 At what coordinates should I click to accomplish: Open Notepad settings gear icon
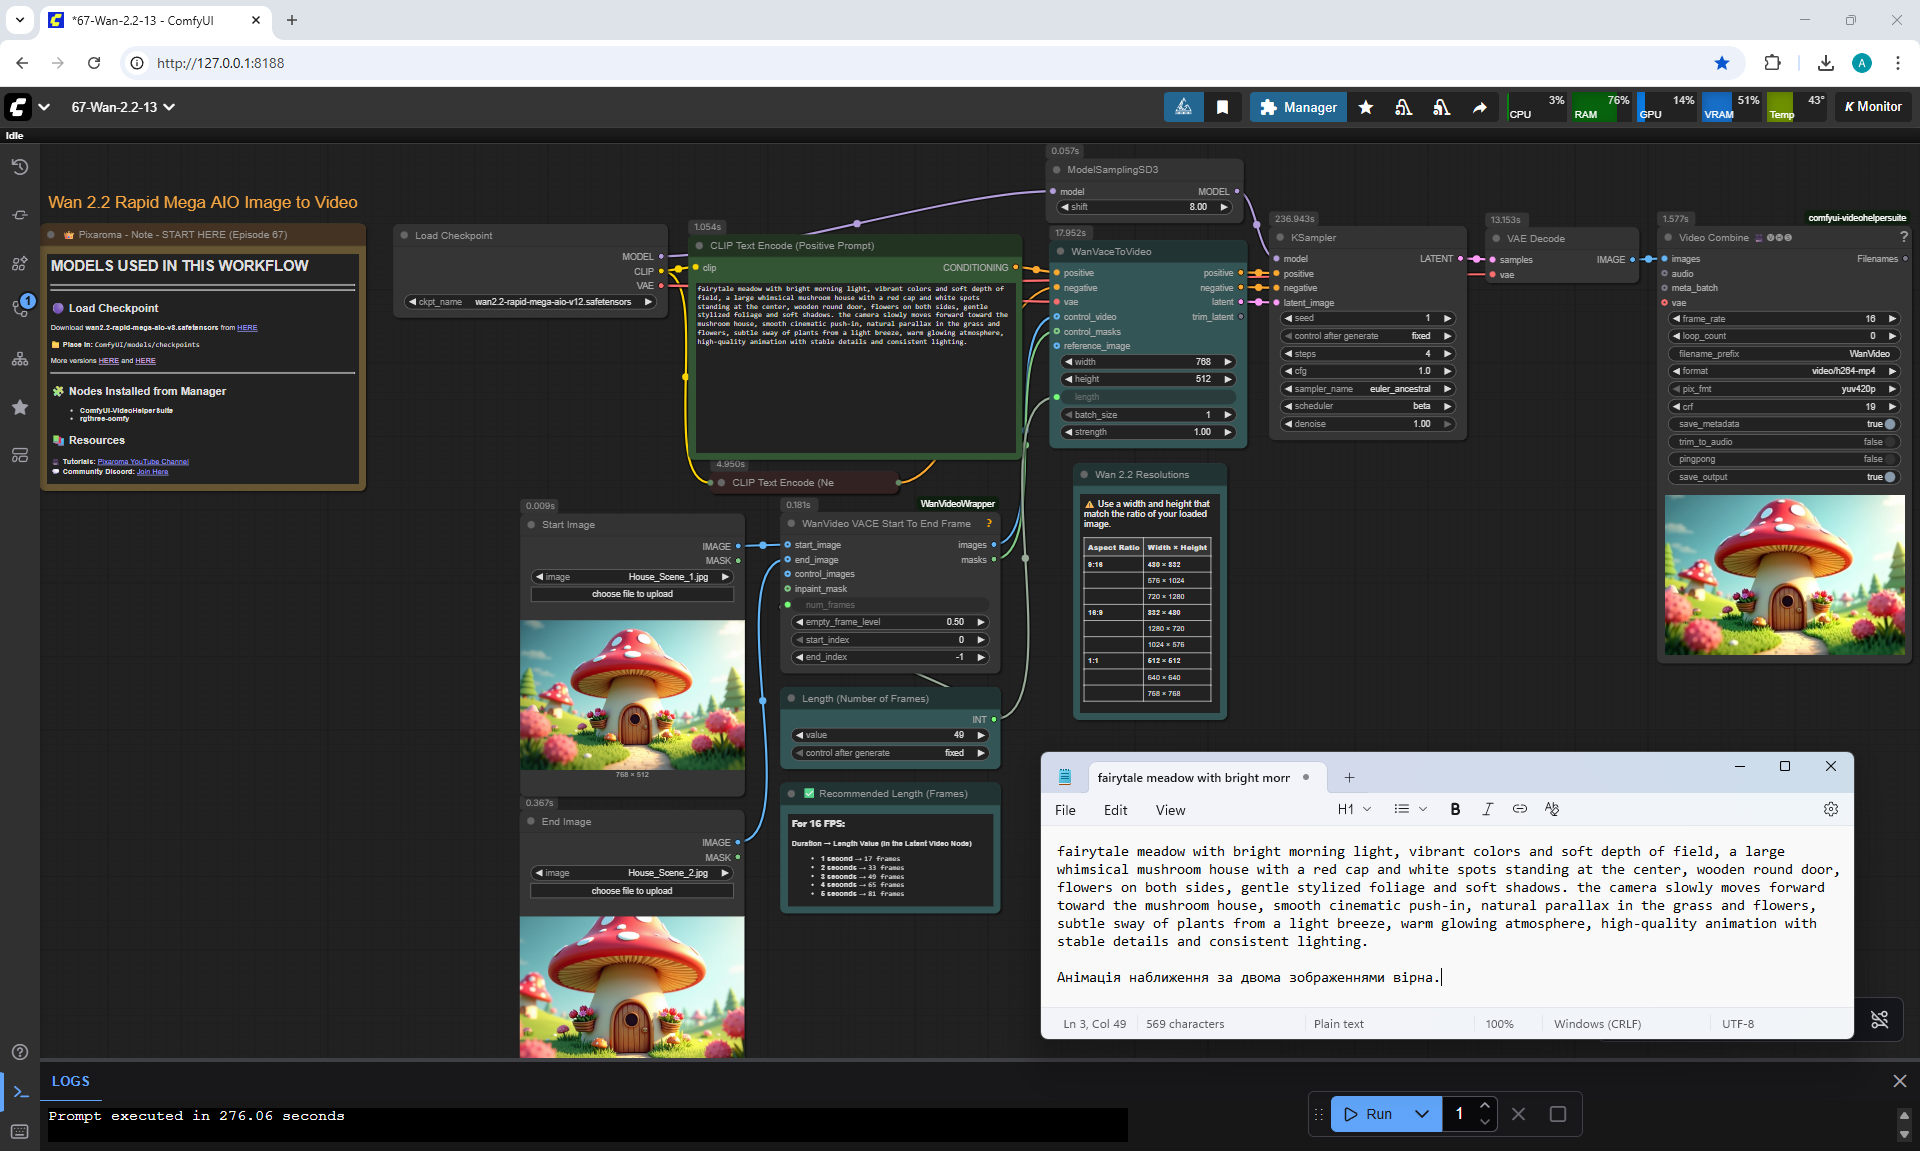[x=1830, y=809]
